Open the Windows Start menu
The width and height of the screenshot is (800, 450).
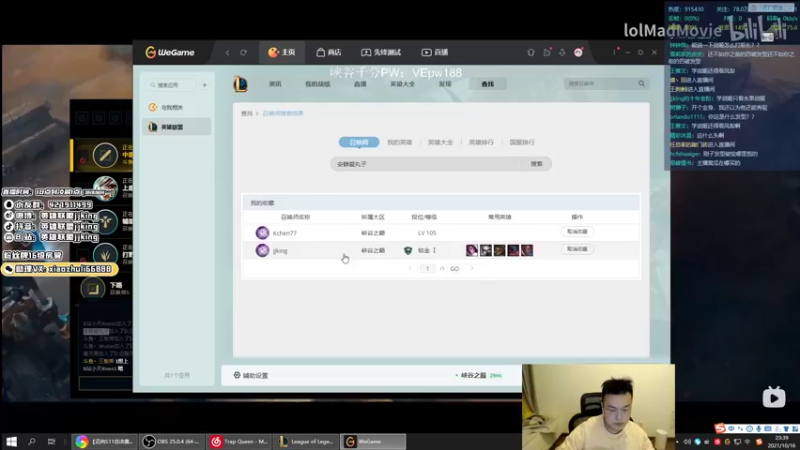11,441
